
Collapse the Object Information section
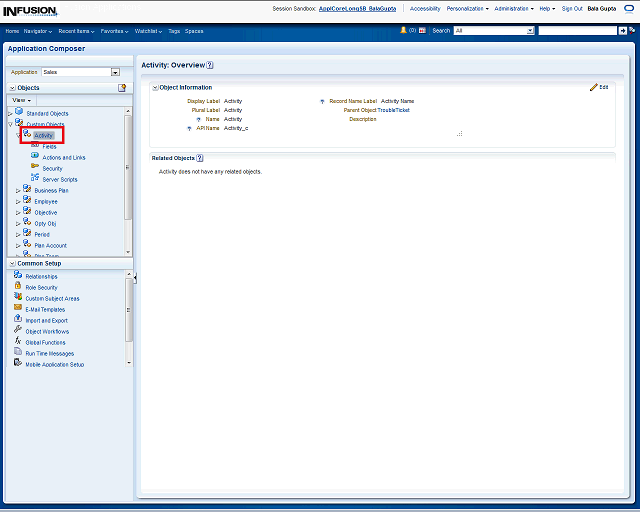[155, 88]
